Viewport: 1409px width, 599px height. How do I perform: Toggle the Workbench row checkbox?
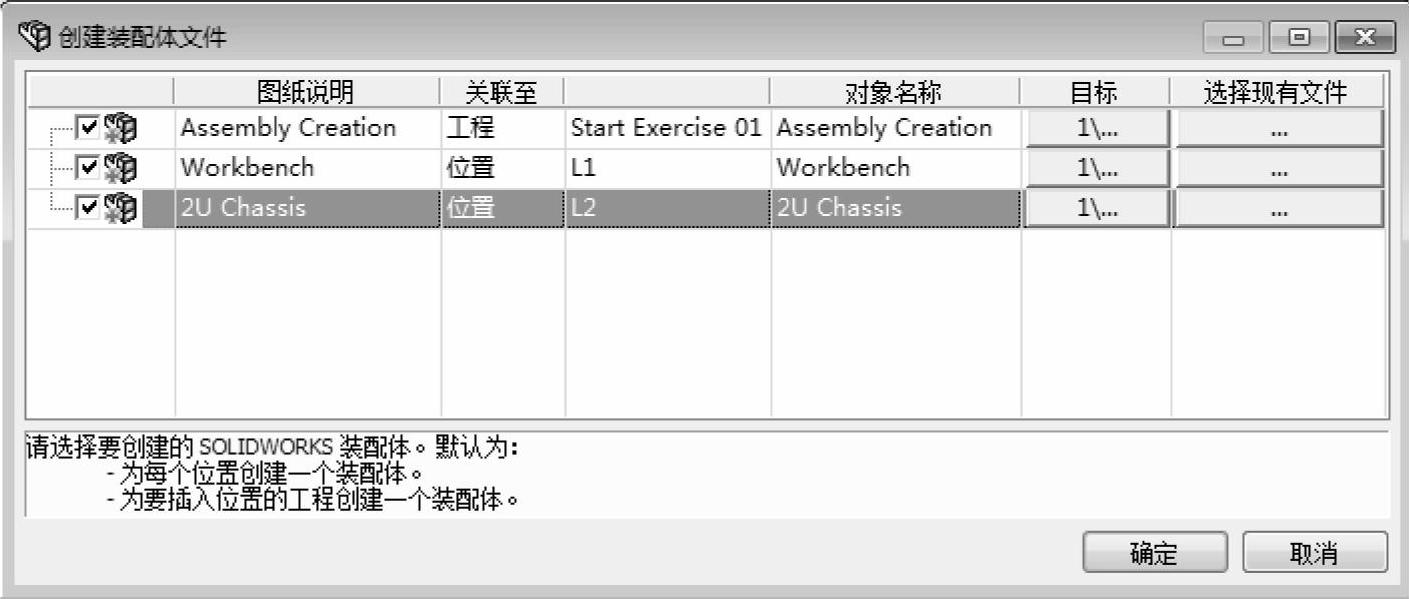pyautogui.click(x=87, y=168)
